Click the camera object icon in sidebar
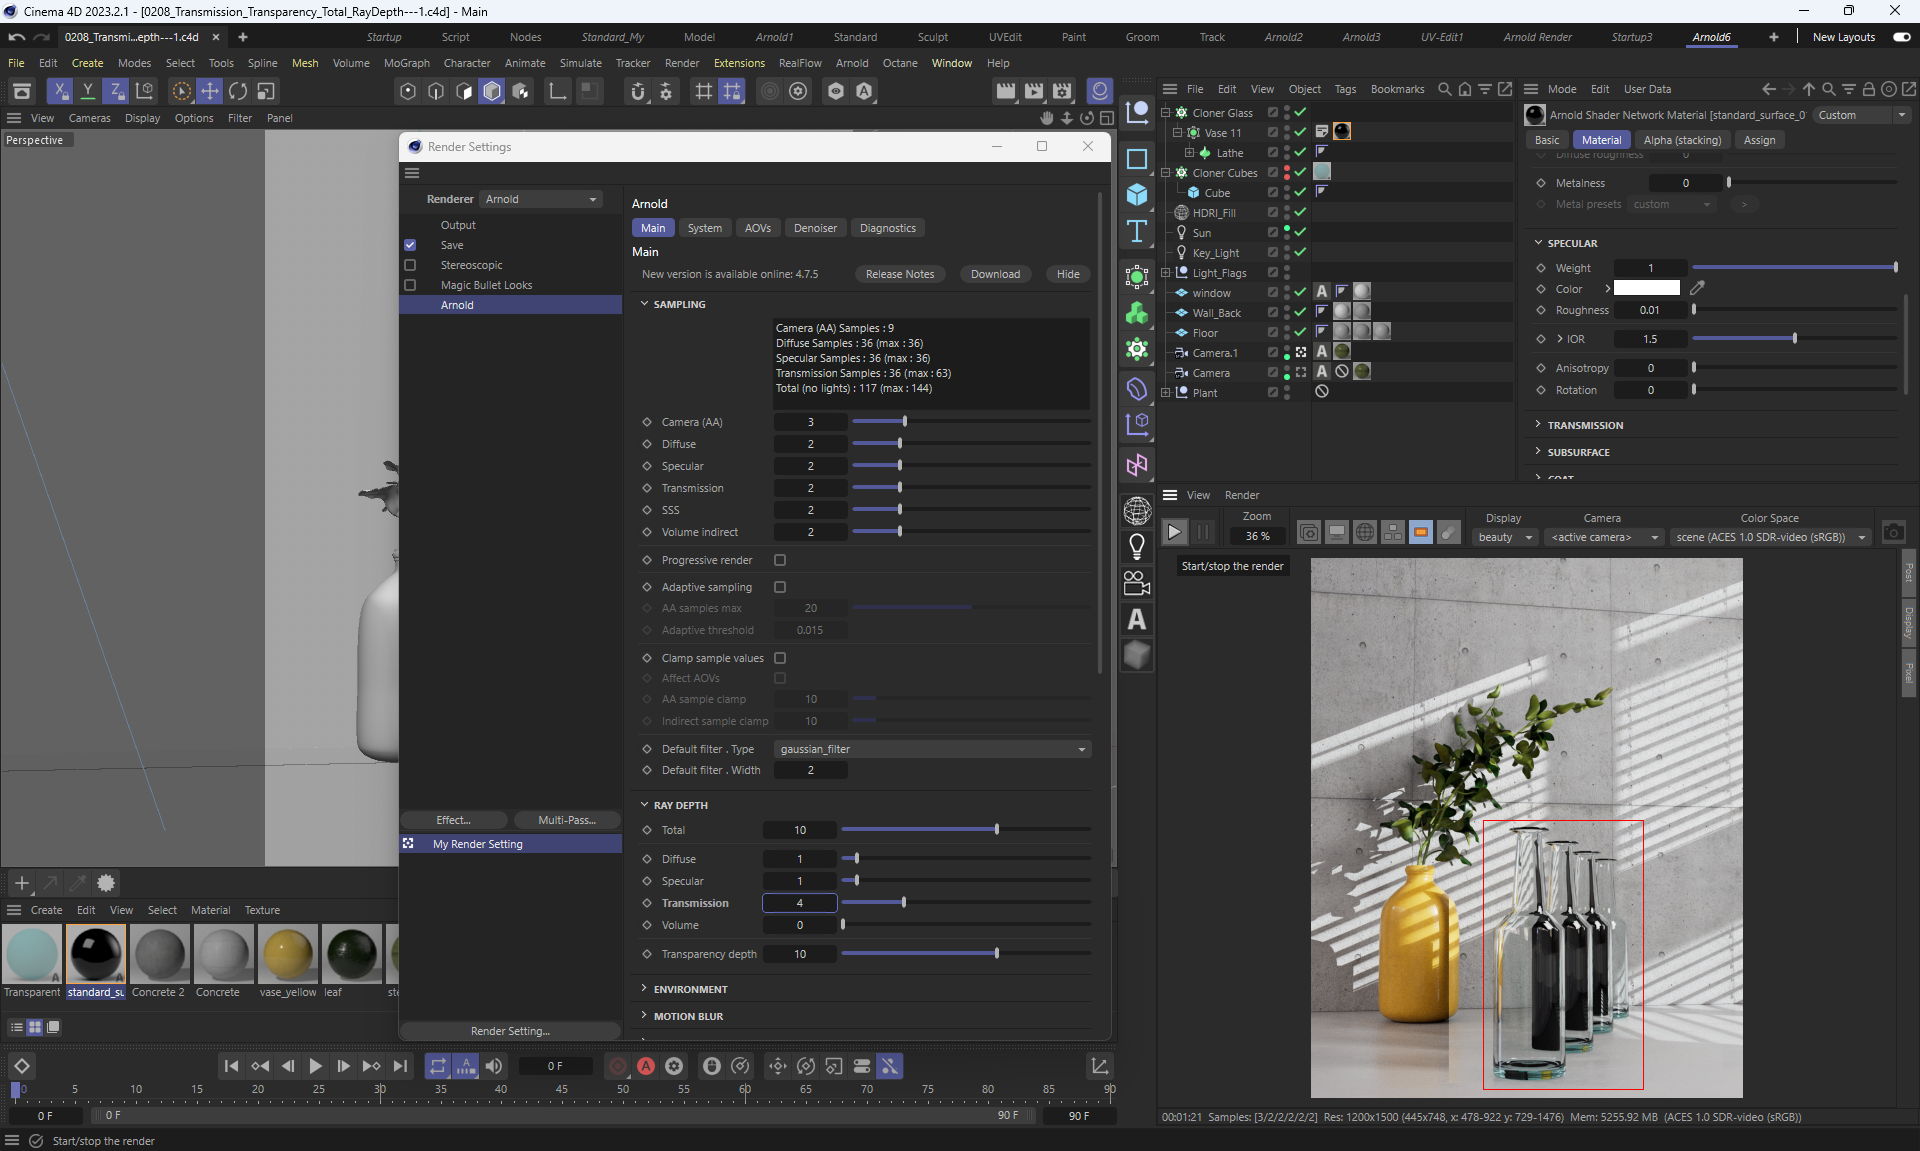This screenshot has height=1151, width=1920. point(1137,583)
